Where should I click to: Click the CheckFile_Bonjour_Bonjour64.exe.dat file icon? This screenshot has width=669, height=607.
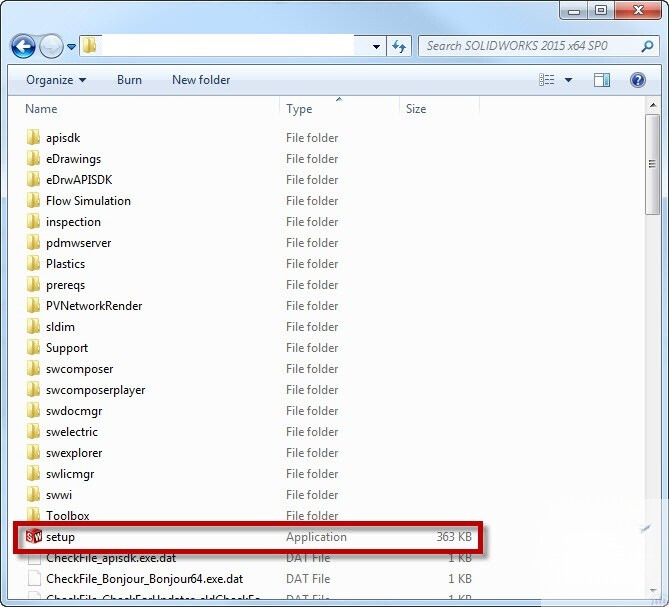tap(34, 579)
